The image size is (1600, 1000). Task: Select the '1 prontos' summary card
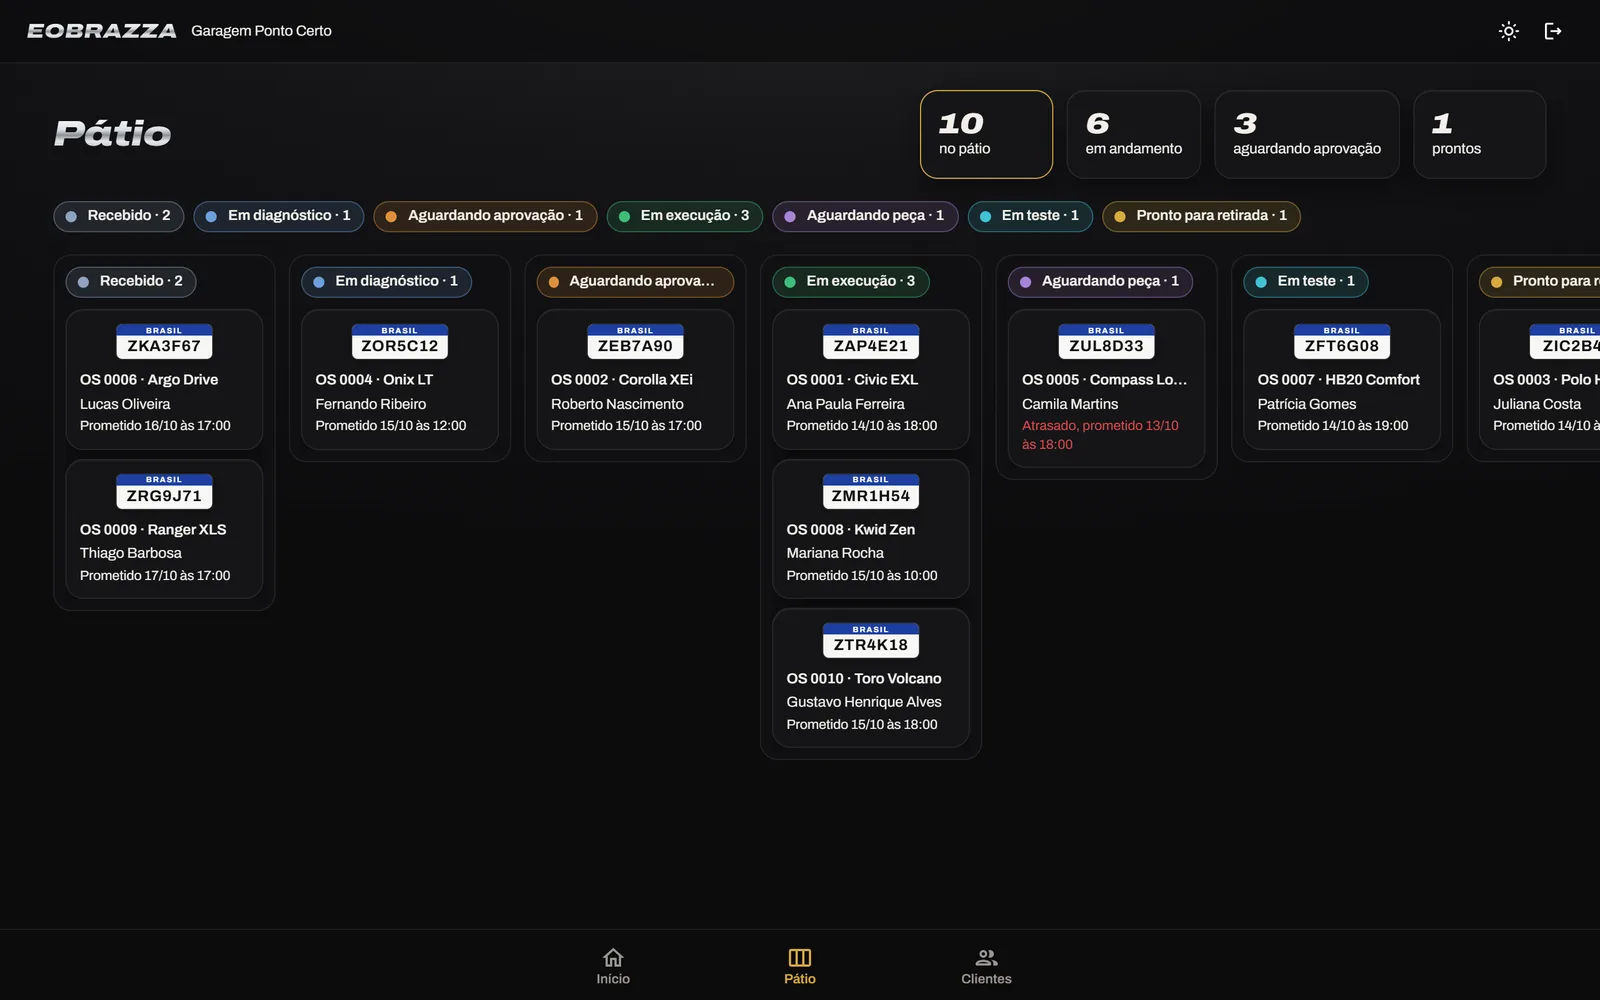point(1480,135)
